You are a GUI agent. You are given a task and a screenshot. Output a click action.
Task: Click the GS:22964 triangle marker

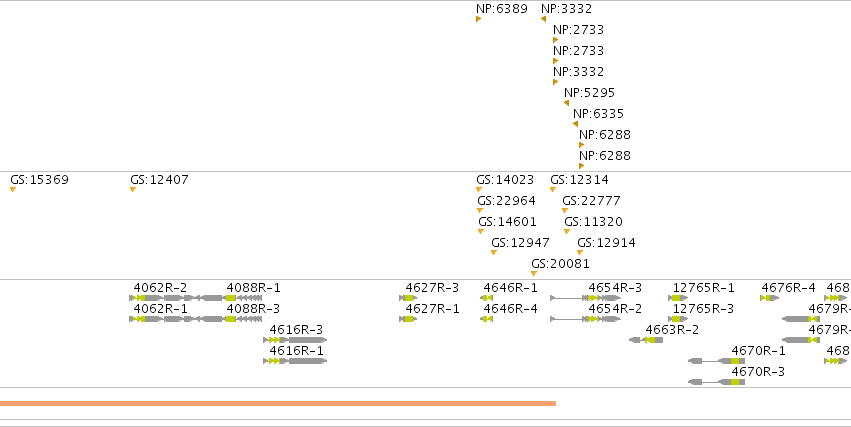480,211
